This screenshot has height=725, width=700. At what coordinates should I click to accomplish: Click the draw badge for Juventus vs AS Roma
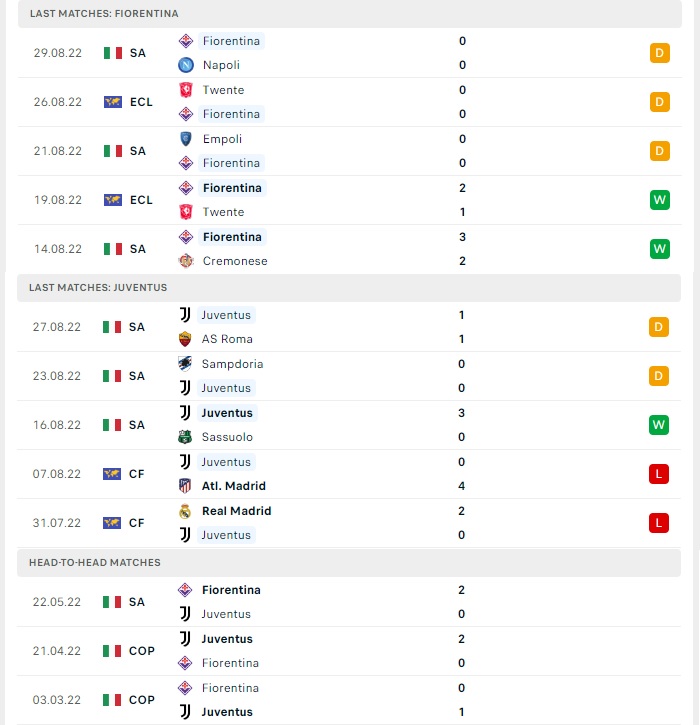(x=658, y=327)
